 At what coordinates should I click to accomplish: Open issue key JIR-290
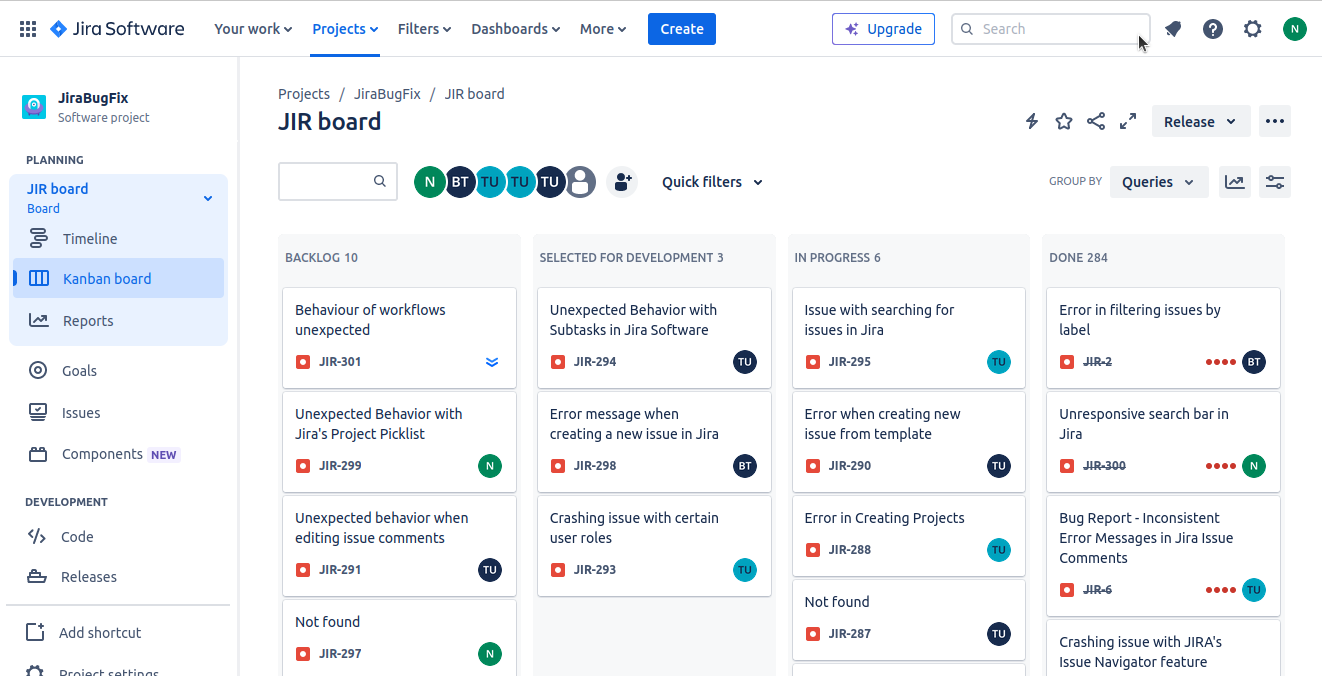point(850,466)
